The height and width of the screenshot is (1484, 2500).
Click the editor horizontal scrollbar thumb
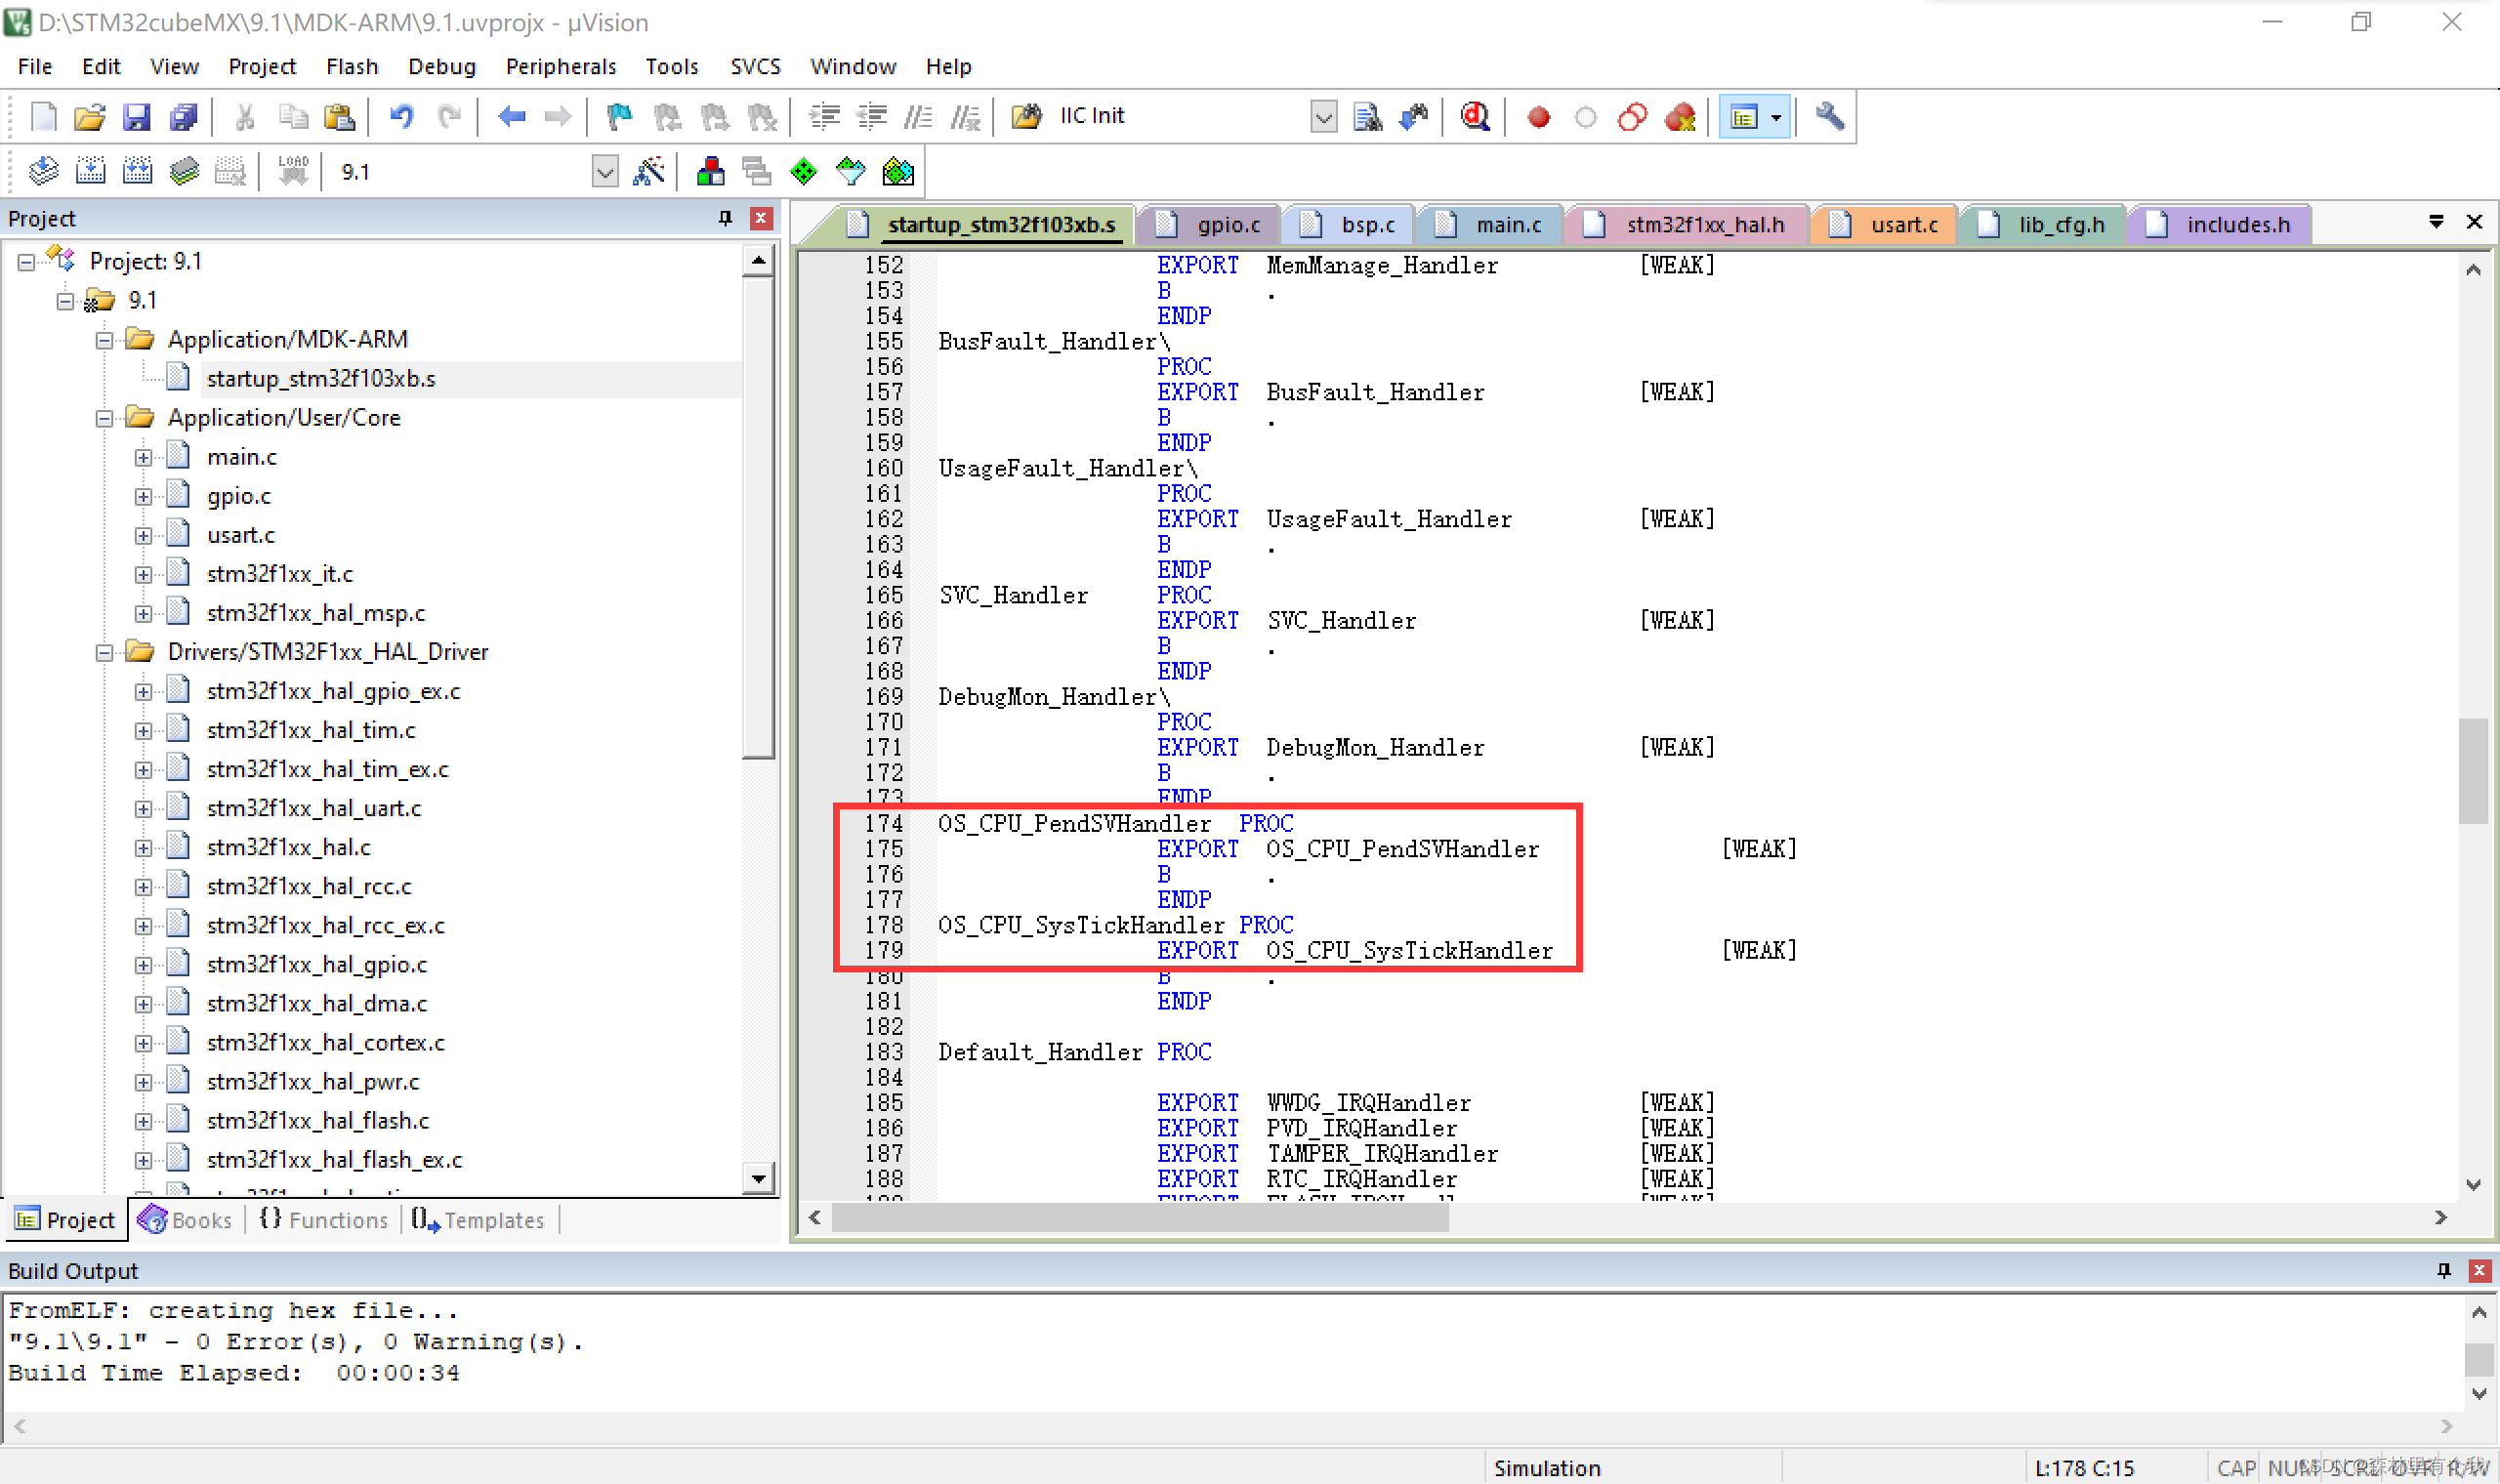coord(1140,1217)
